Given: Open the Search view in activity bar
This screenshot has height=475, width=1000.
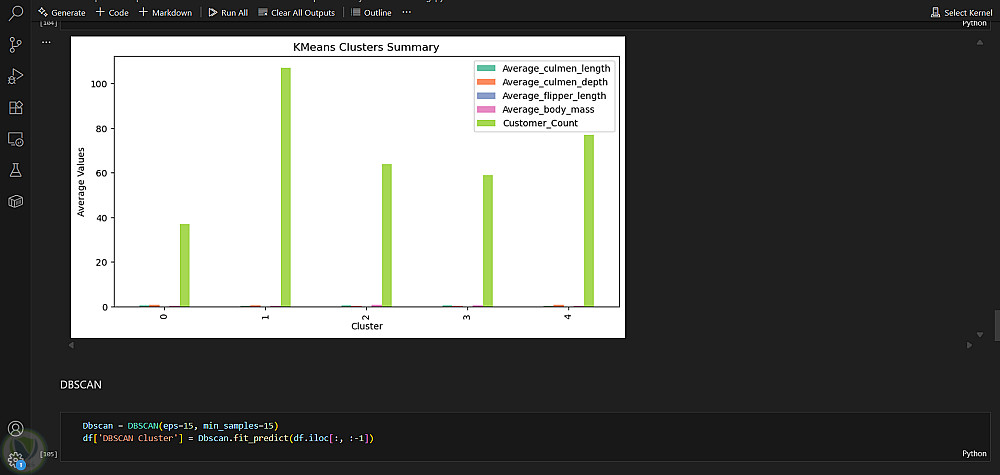Looking at the screenshot, I should 15,13.
